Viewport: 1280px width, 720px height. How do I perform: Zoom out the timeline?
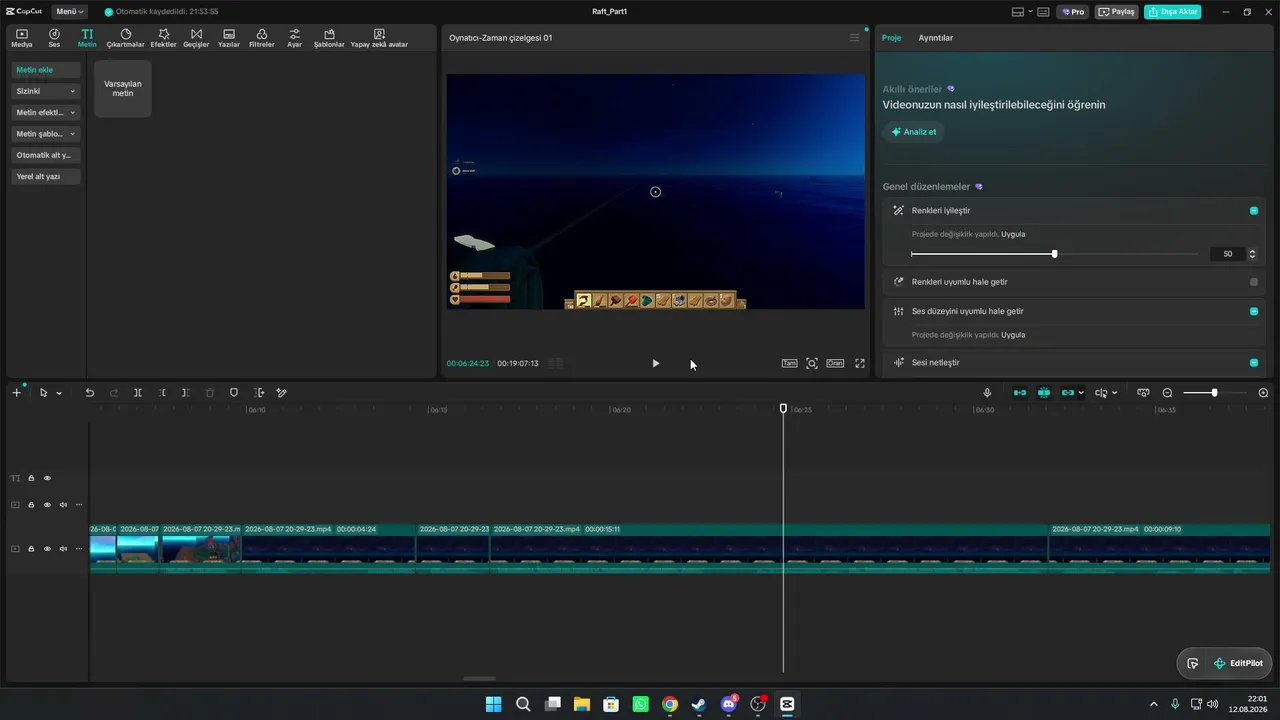(1167, 393)
